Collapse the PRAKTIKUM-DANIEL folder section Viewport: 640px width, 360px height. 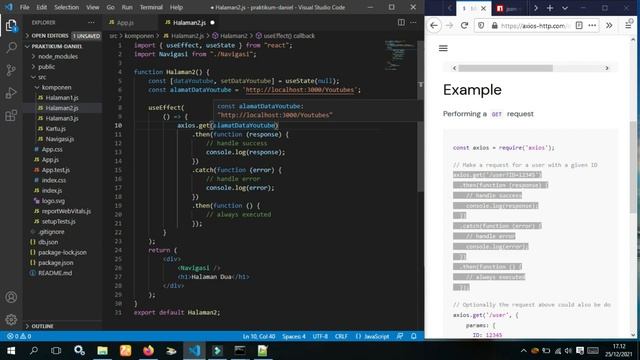click(63, 46)
